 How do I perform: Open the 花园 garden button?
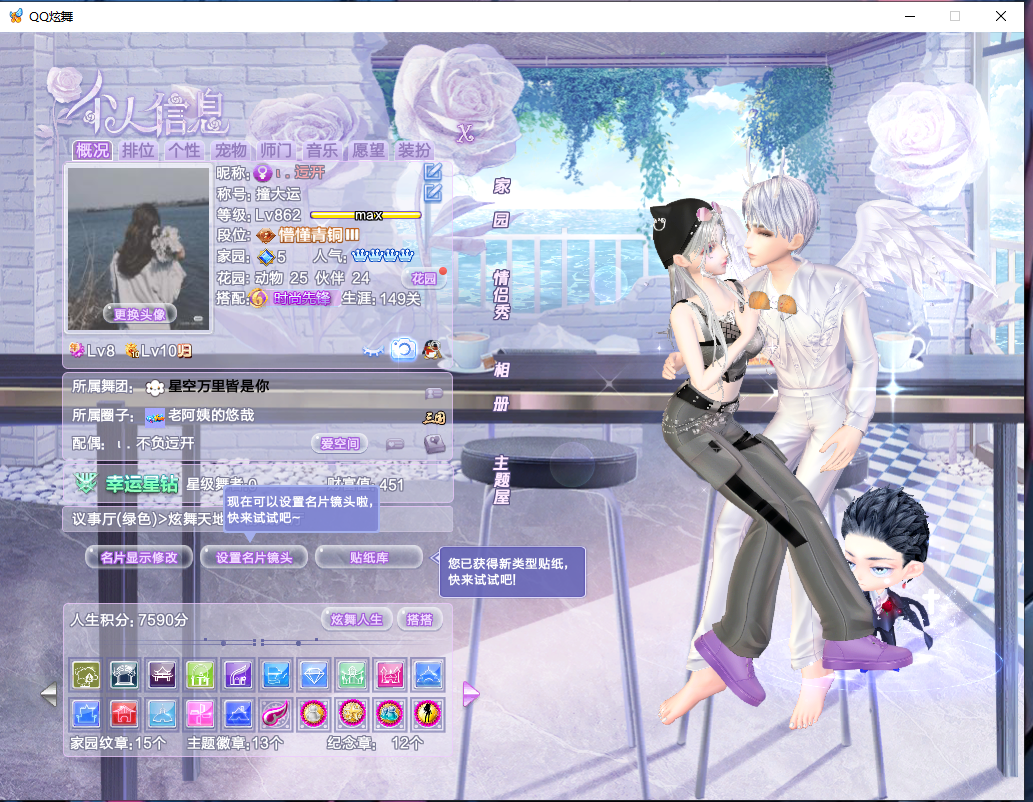point(424,278)
